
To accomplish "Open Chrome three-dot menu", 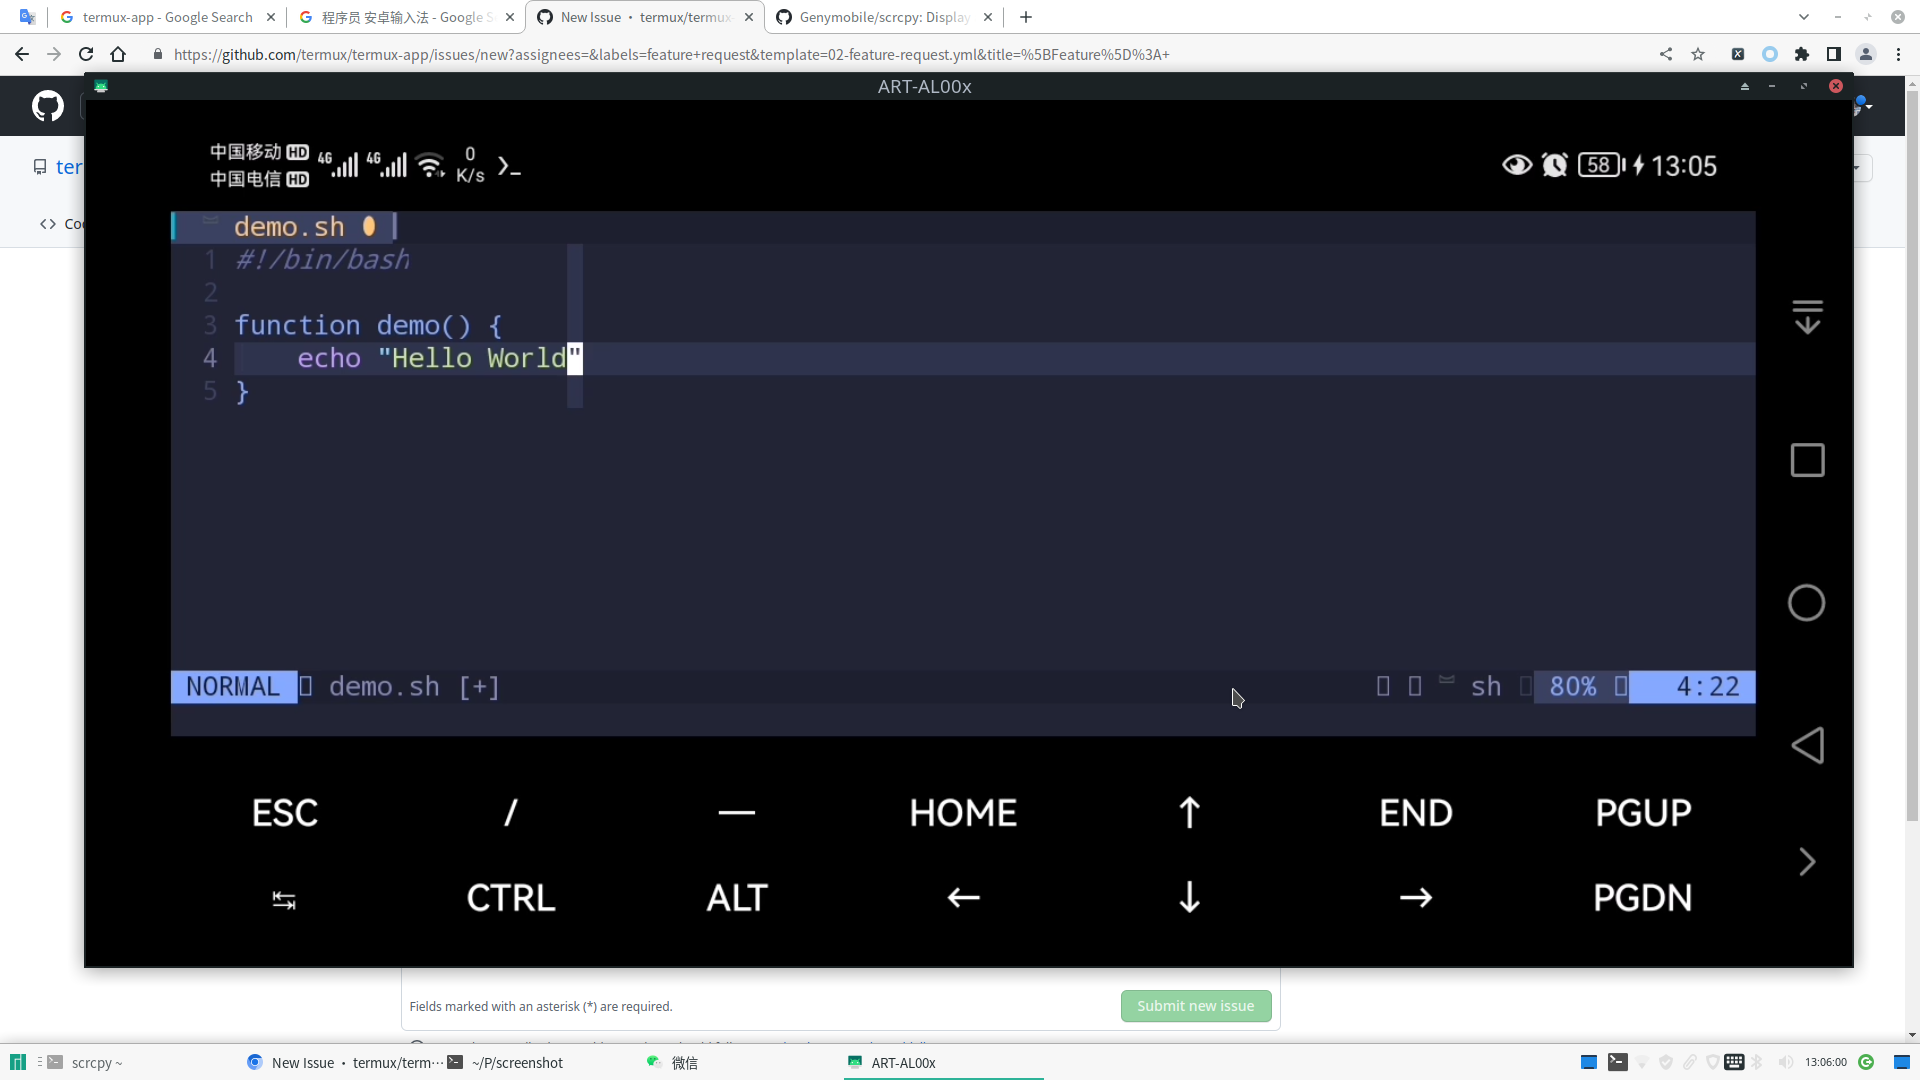I will pos(1898,54).
